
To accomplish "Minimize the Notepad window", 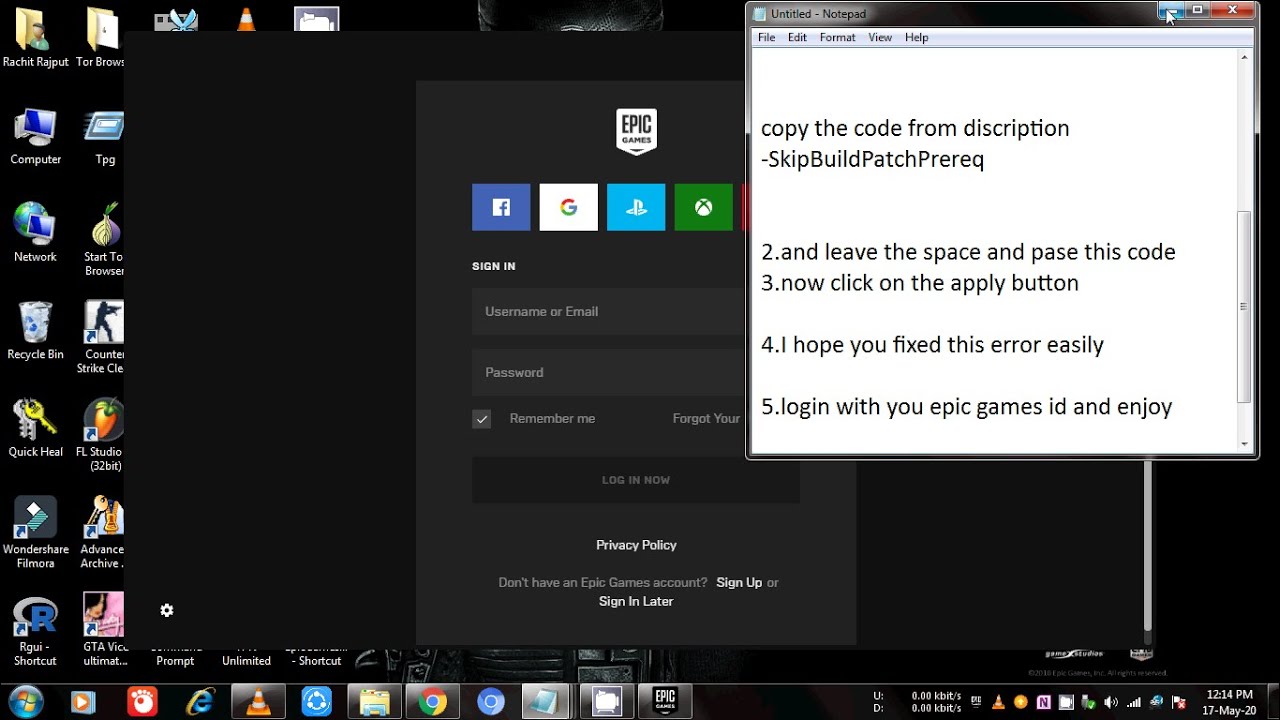I will [1170, 11].
